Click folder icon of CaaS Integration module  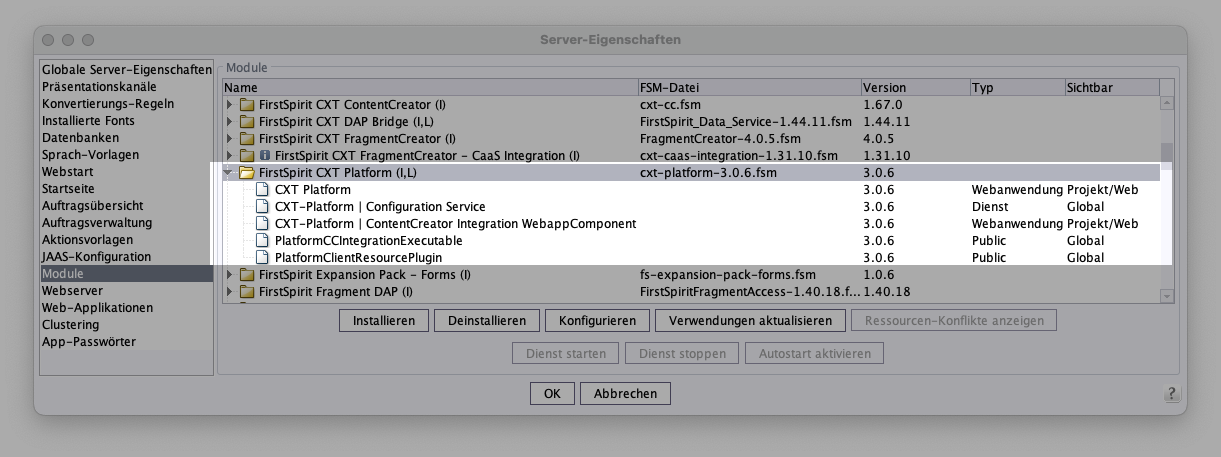(247, 156)
